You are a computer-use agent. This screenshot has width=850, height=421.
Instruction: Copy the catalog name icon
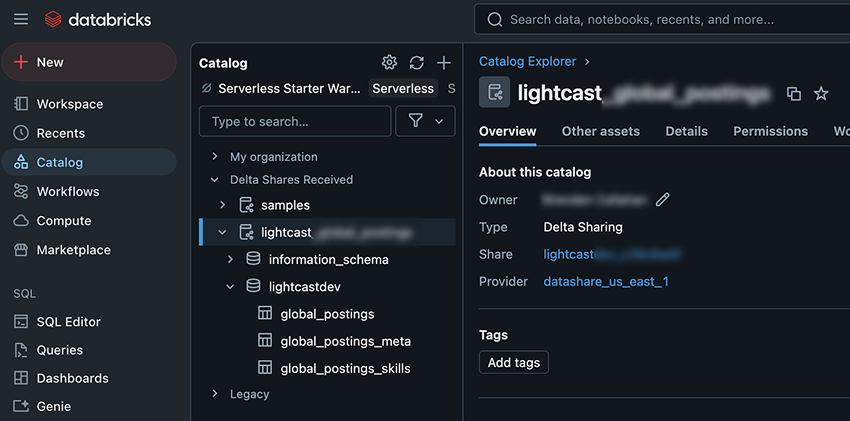tap(794, 94)
